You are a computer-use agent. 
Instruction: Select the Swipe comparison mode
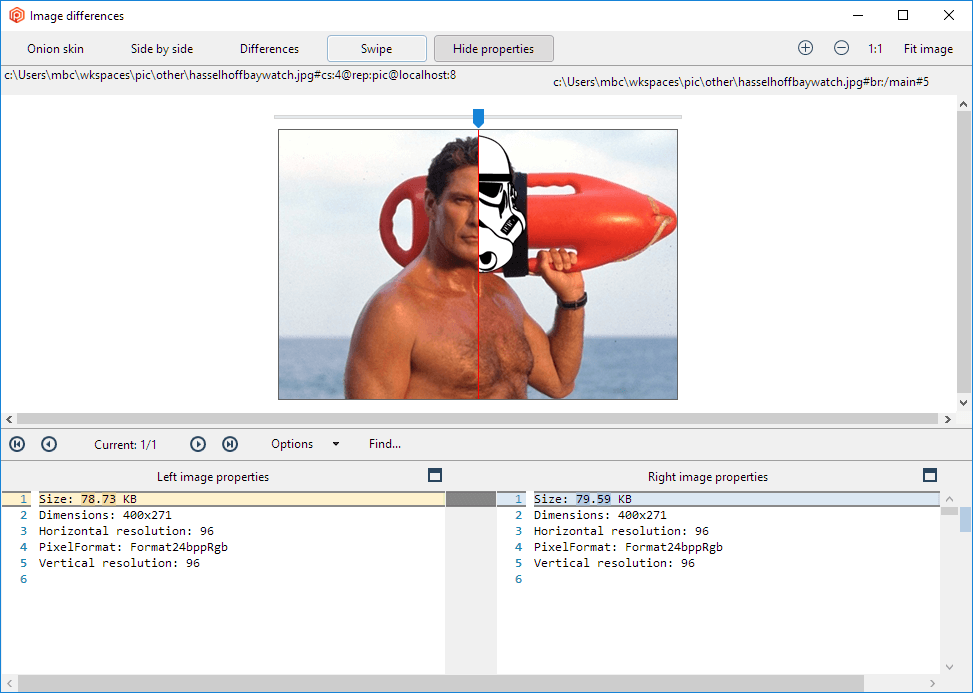[x=377, y=49]
